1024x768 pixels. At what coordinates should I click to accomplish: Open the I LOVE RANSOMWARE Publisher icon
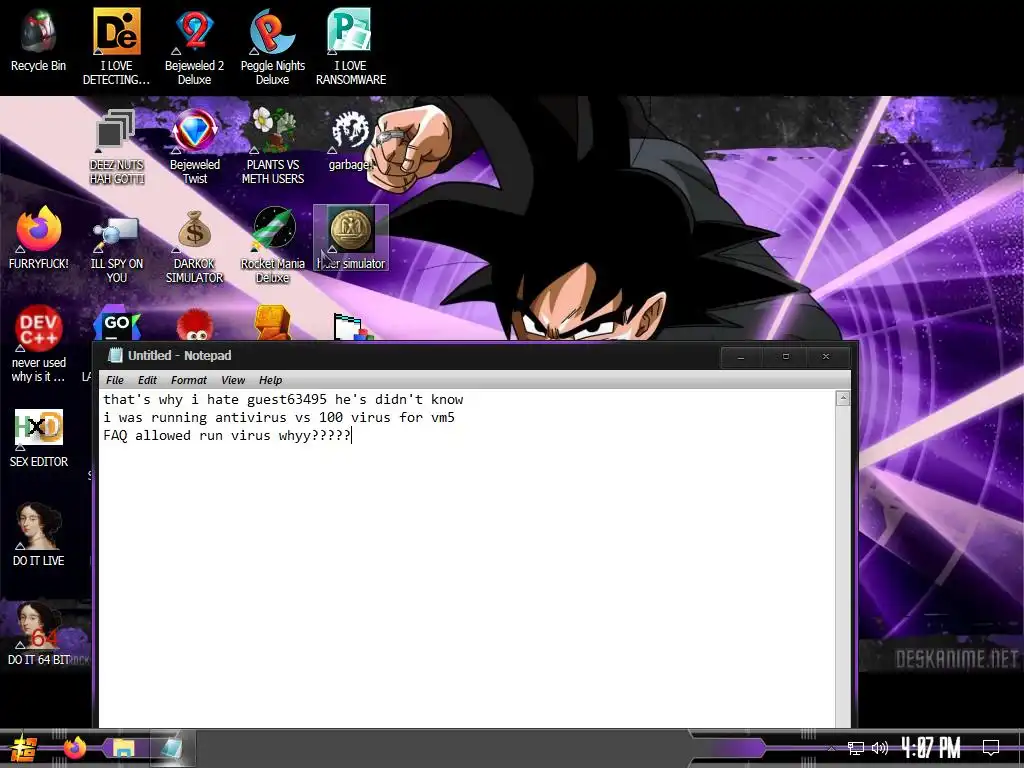click(351, 47)
